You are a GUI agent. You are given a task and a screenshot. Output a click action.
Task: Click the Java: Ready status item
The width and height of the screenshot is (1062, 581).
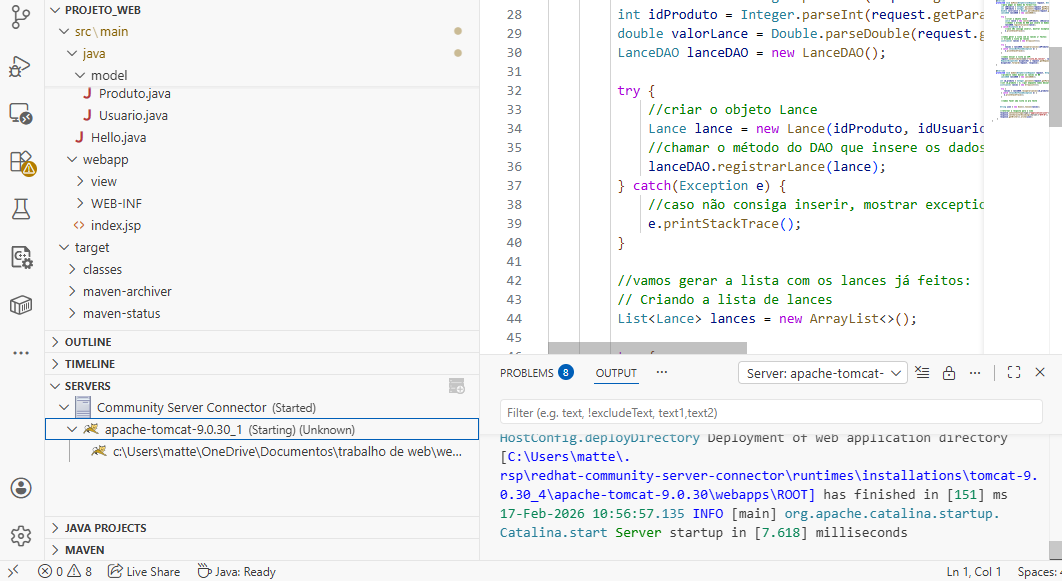coord(236,572)
